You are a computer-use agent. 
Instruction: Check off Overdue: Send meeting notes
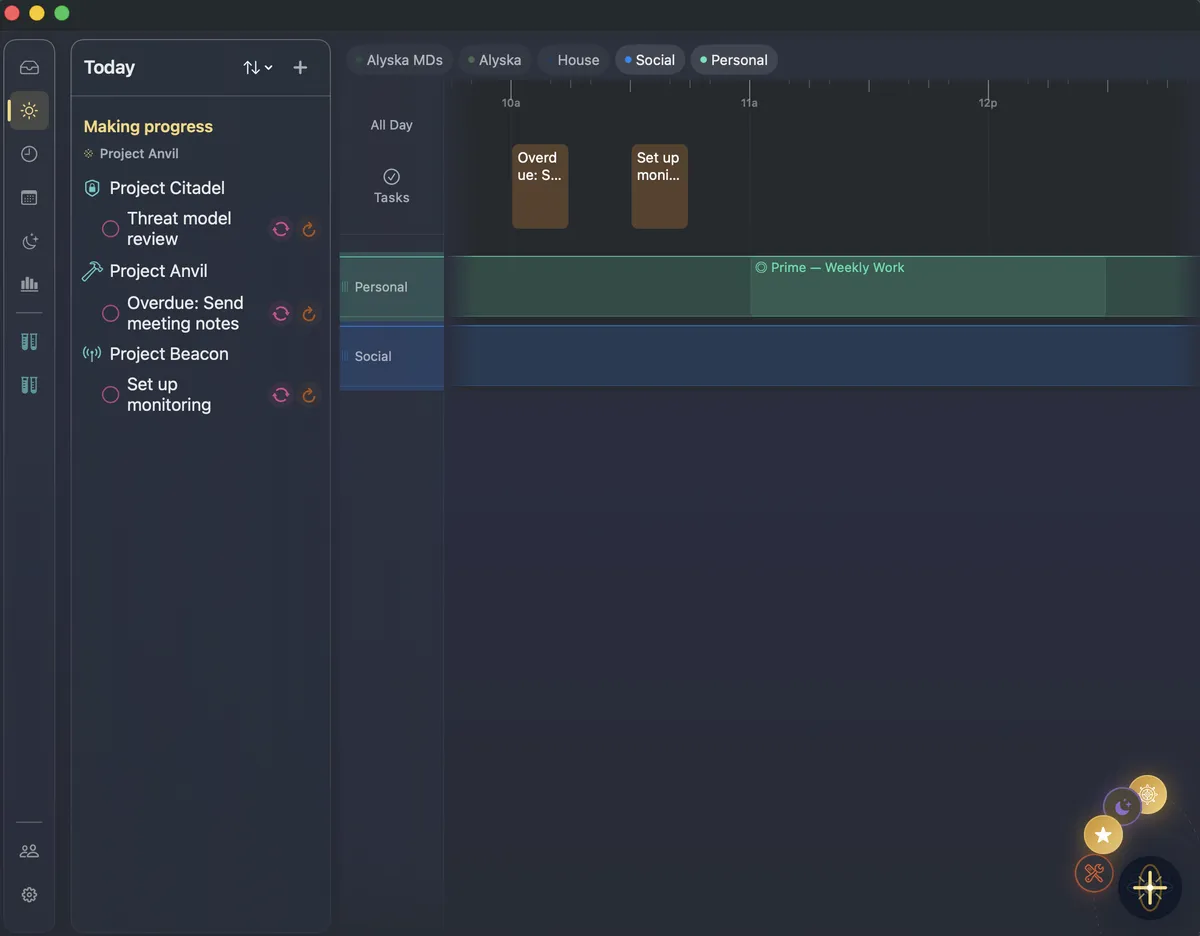109,313
